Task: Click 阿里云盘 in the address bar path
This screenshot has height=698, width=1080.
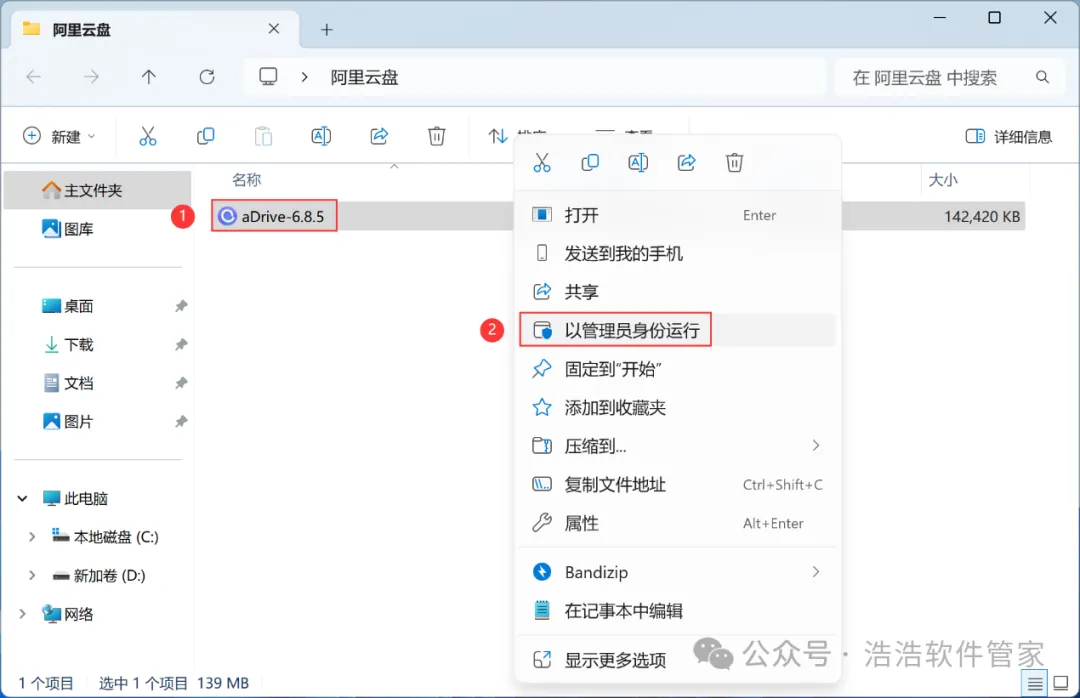Action: (x=364, y=77)
